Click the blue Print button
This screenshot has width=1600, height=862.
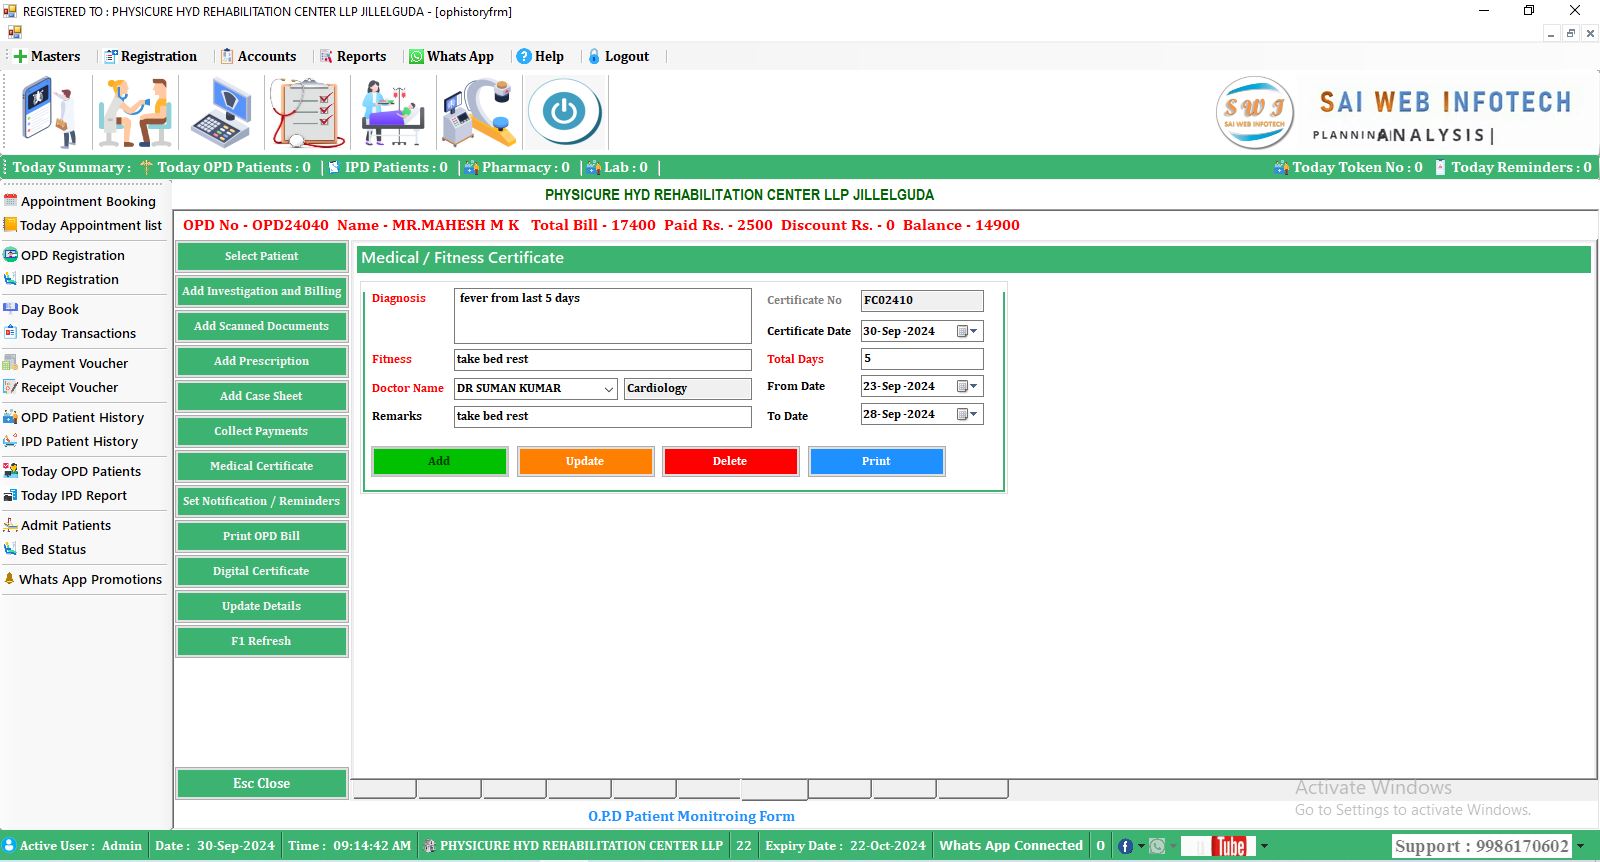(876, 461)
